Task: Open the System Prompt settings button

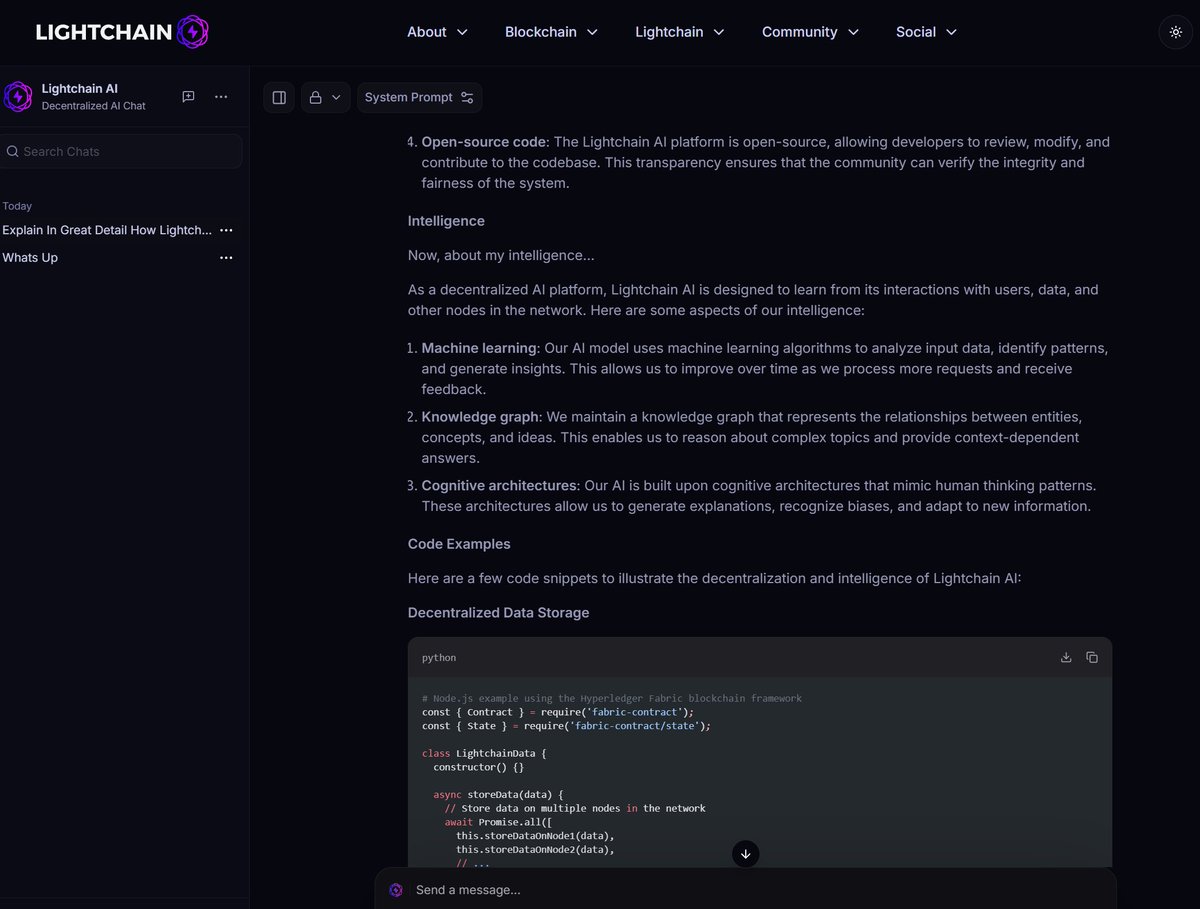Action: coord(419,97)
